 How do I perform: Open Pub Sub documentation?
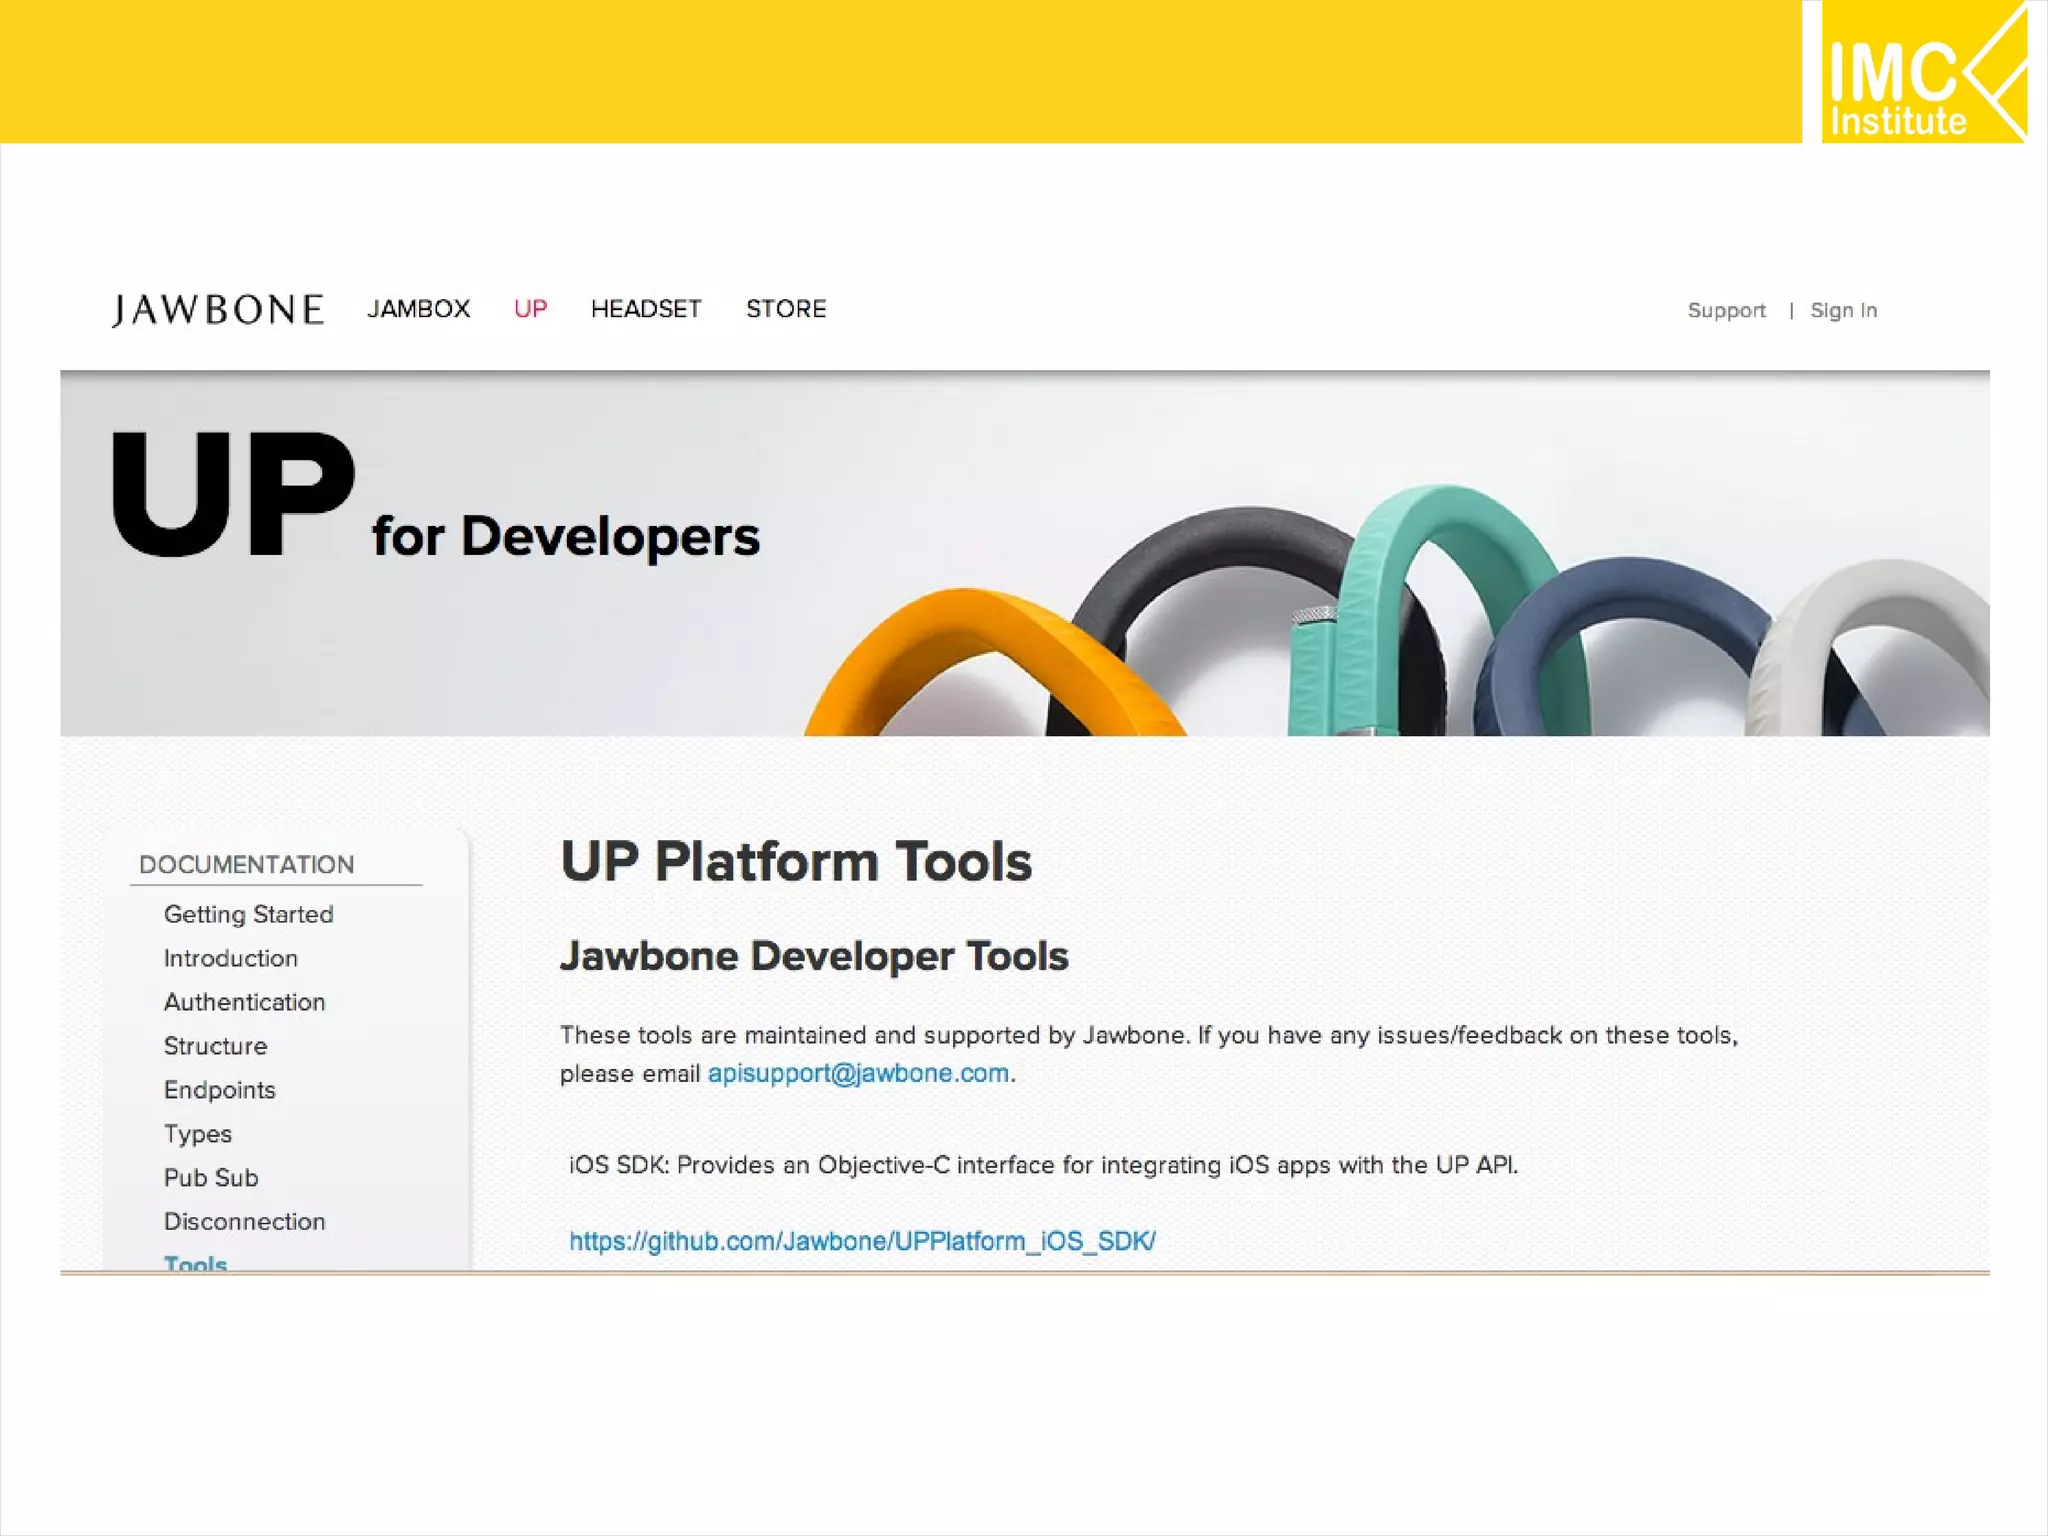(x=210, y=1178)
